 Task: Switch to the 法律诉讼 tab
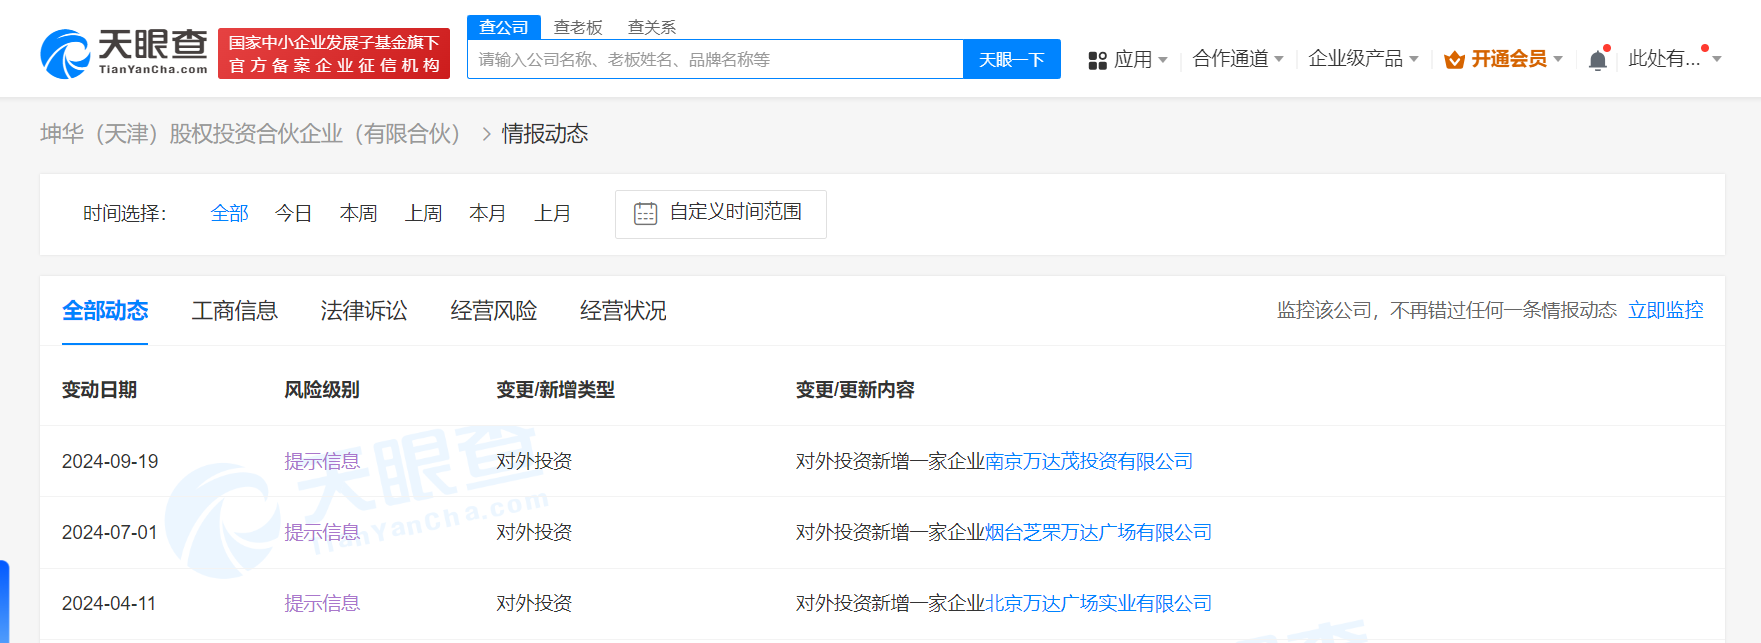click(x=364, y=311)
